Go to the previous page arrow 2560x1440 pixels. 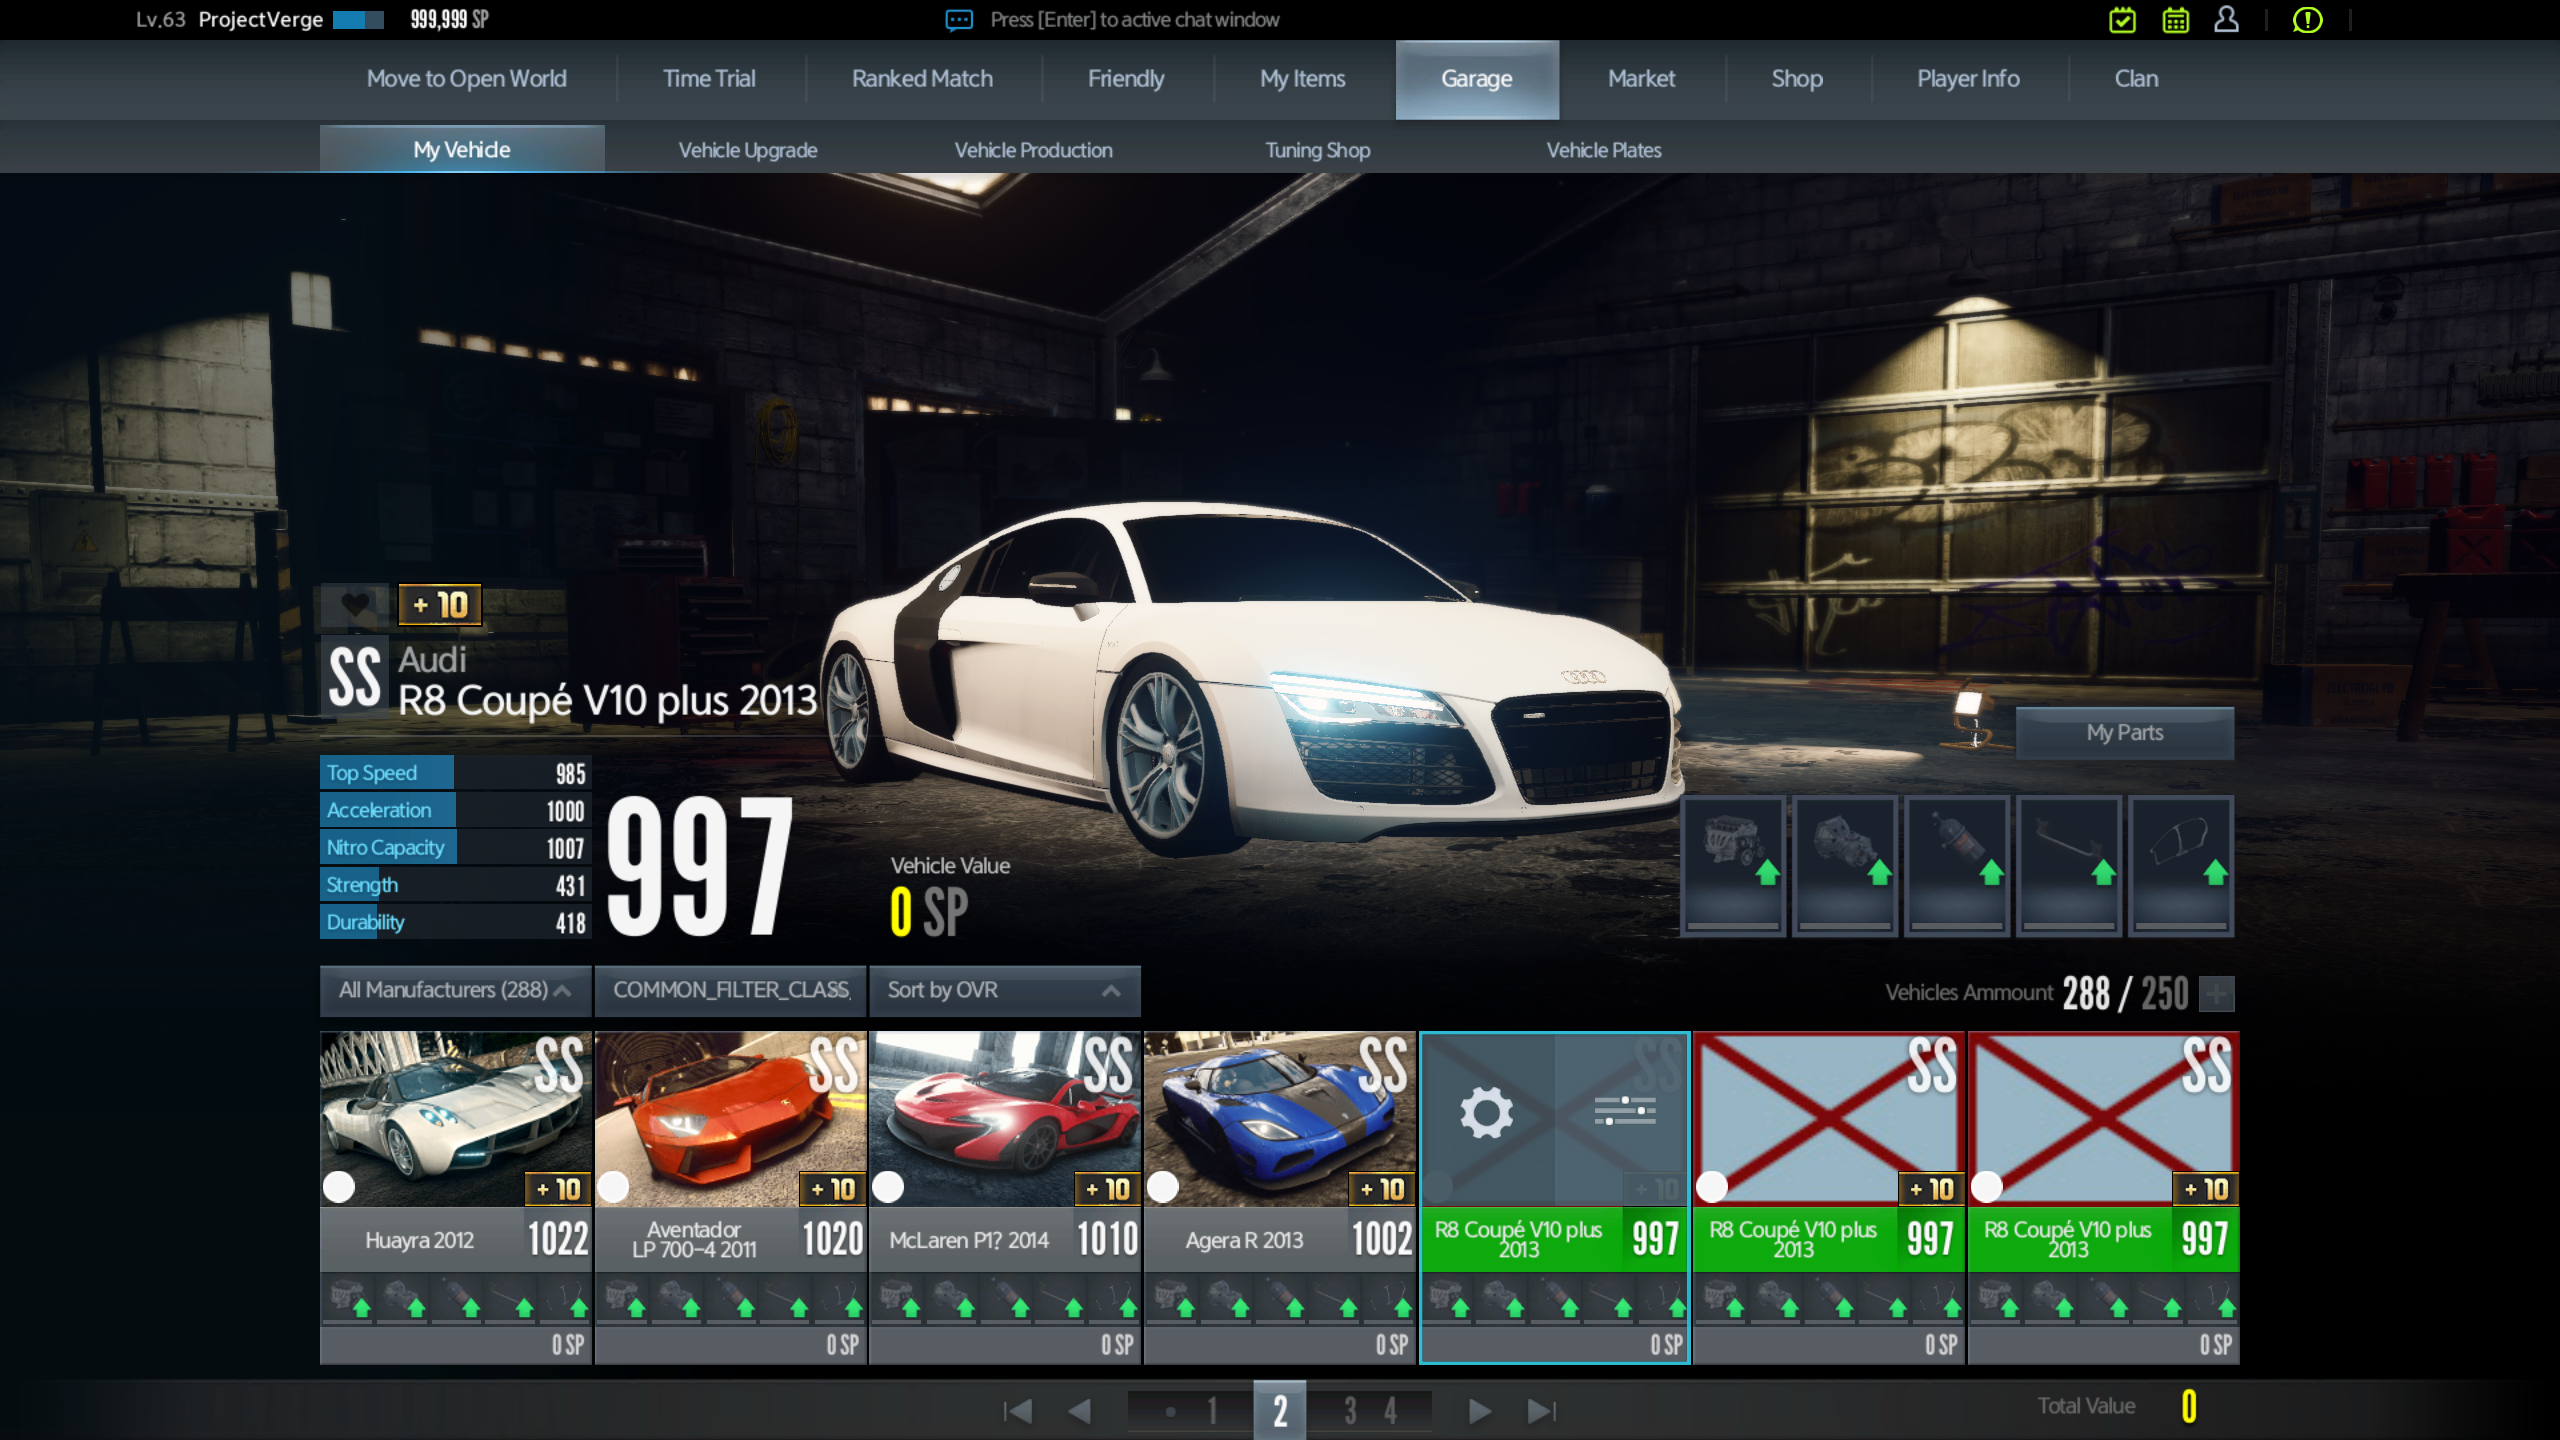[x=1079, y=1411]
